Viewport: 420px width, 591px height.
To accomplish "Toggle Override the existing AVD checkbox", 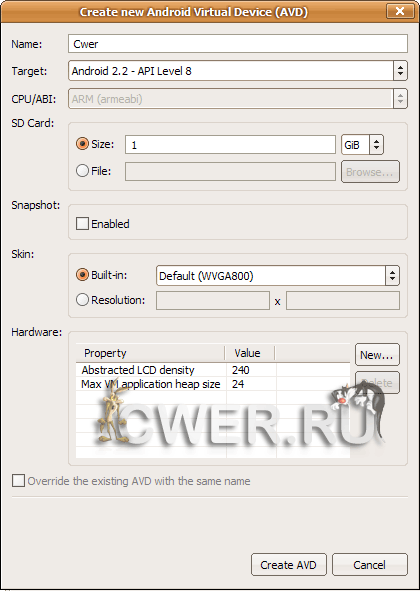I will tap(18, 481).
